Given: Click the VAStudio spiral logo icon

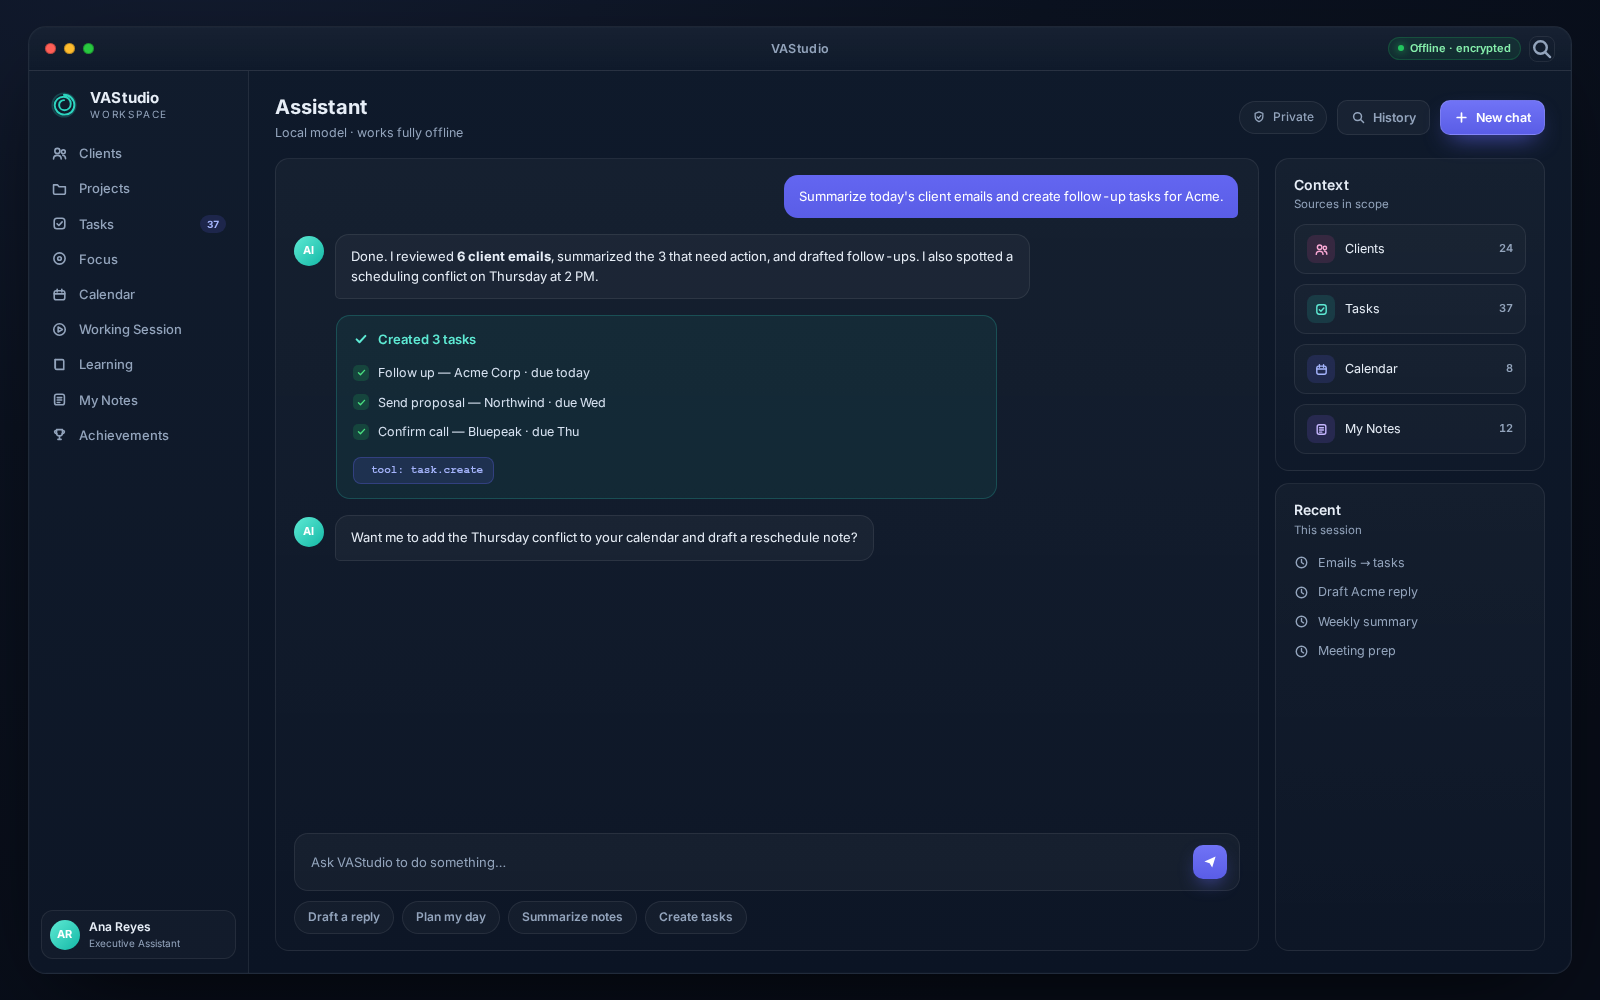Looking at the screenshot, I should [x=64, y=105].
